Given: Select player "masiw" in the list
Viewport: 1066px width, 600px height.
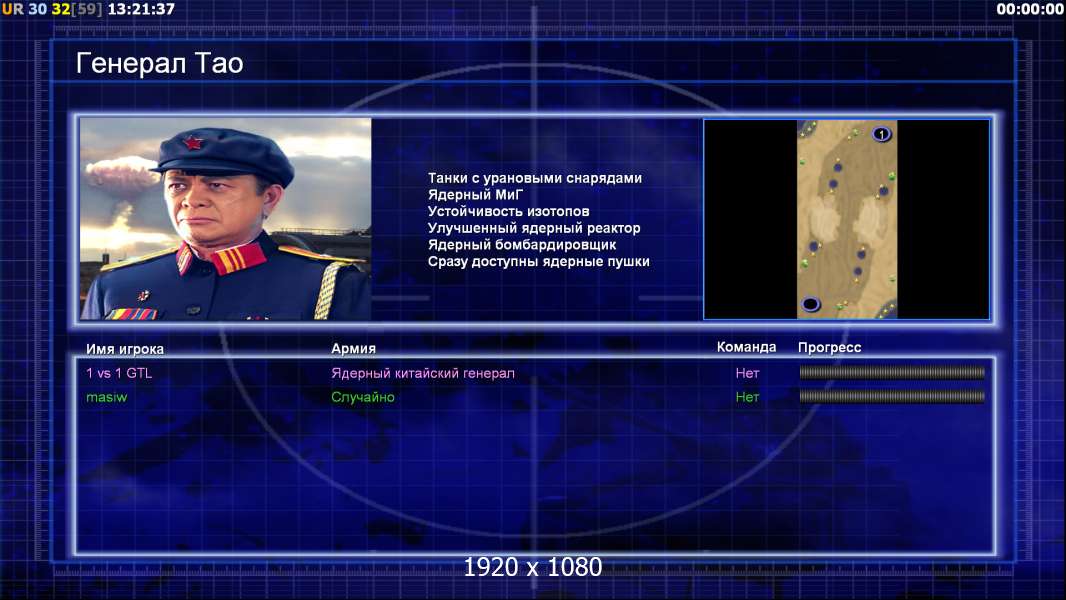Looking at the screenshot, I should pyautogui.click(x=107, y=398).
